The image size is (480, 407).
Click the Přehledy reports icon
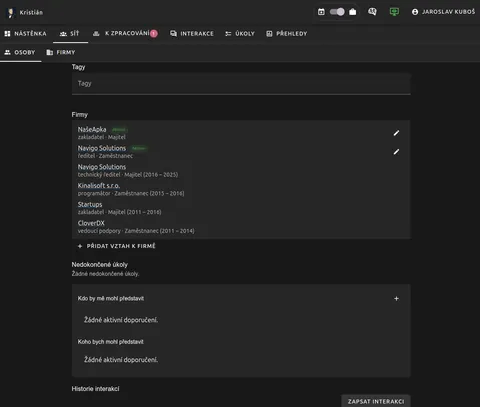(269, 34)
